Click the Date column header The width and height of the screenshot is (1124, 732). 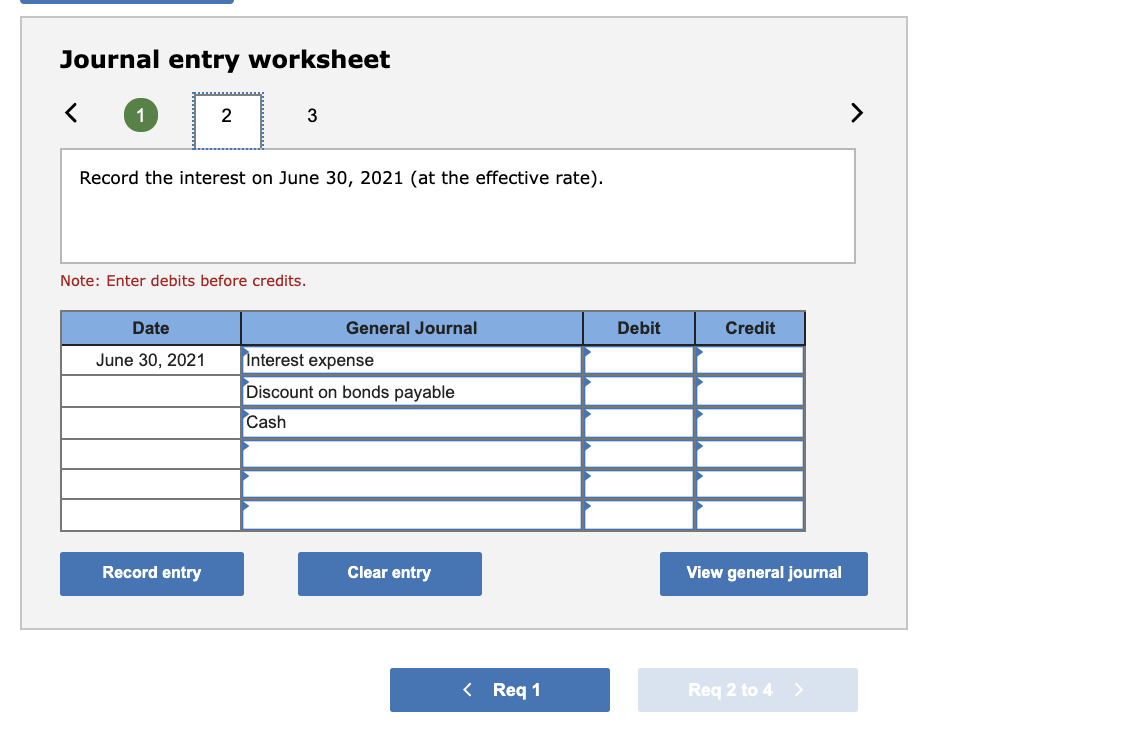pyautogui.click(x=151, y=328)
